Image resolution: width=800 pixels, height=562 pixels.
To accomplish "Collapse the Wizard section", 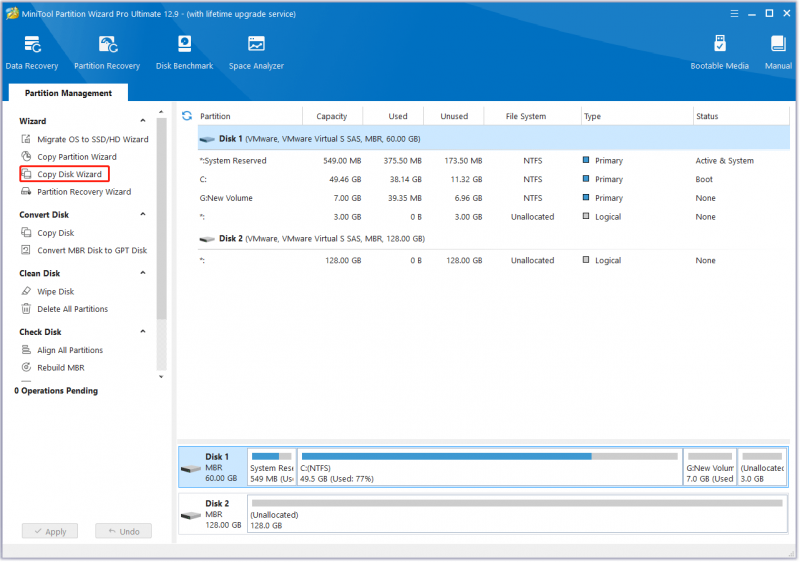I will tap(143, 121).
